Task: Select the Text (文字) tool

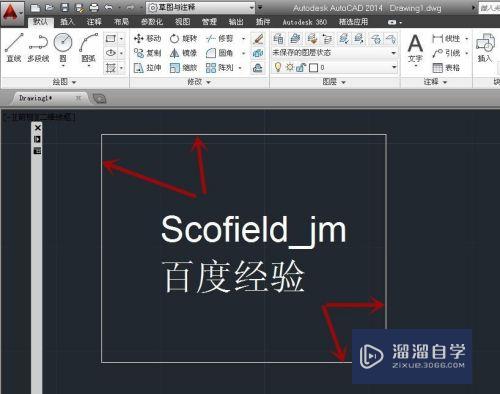Action: (x=415, y=48)
